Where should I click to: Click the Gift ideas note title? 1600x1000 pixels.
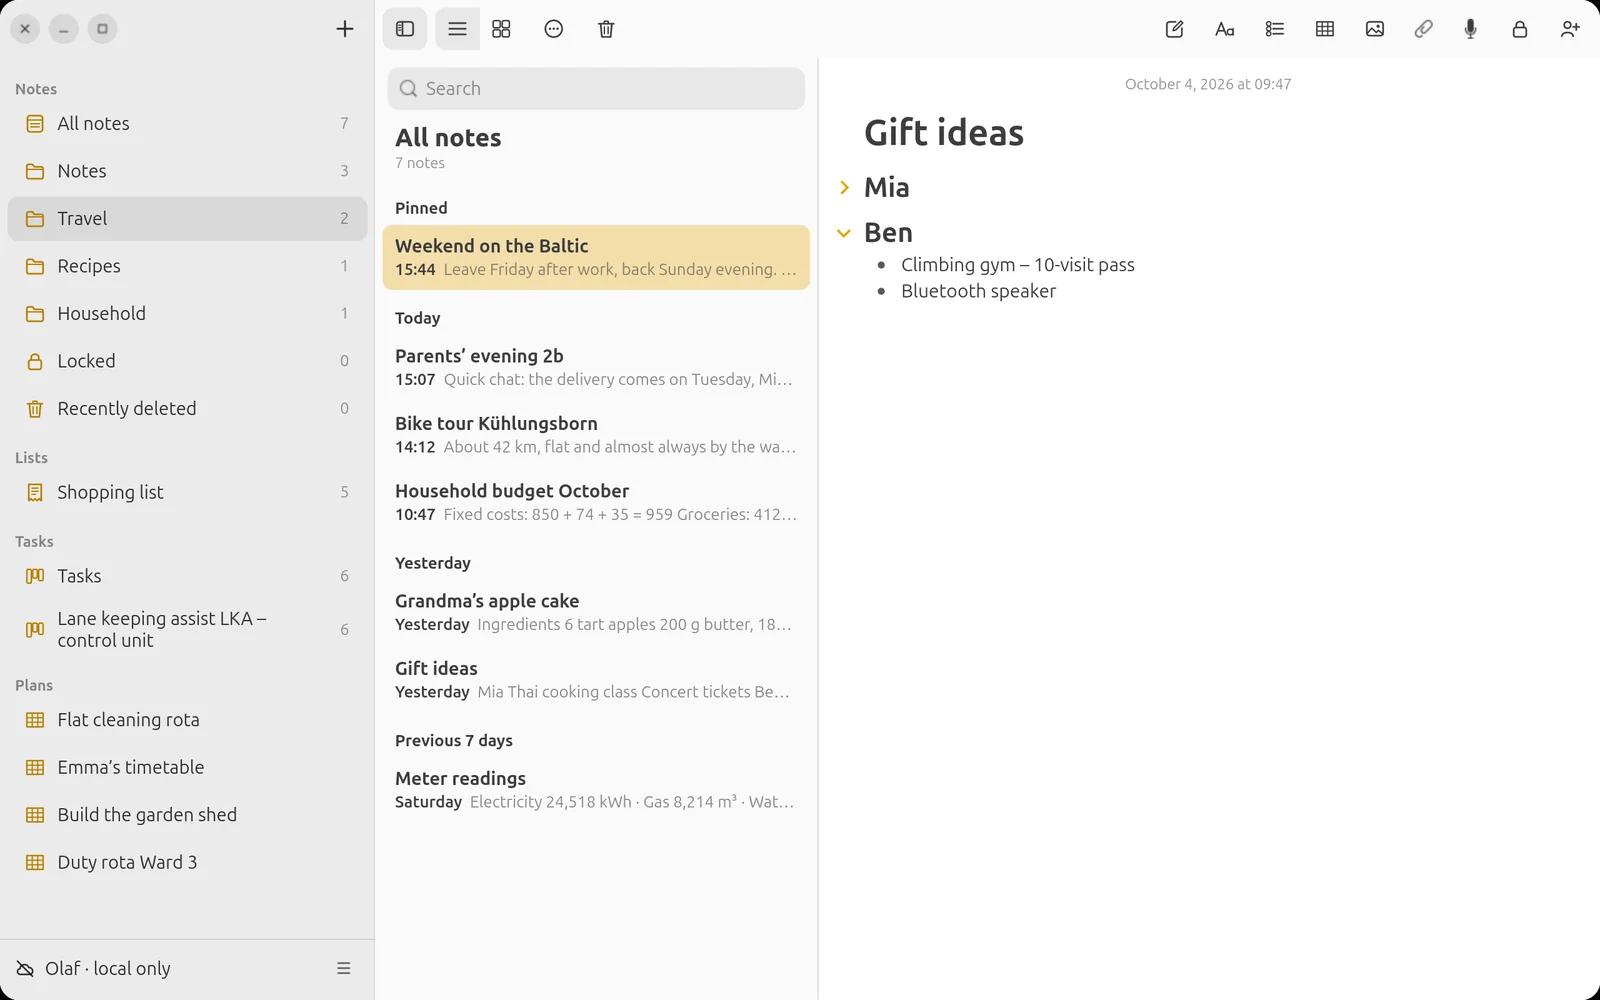pos(944,133)
